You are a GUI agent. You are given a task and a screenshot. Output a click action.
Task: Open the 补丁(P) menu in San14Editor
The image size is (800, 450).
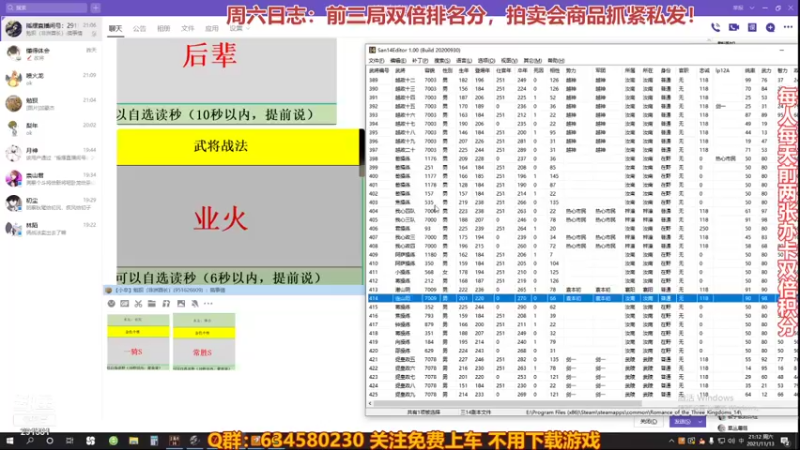pyautogui.click(x=420, y=61)
